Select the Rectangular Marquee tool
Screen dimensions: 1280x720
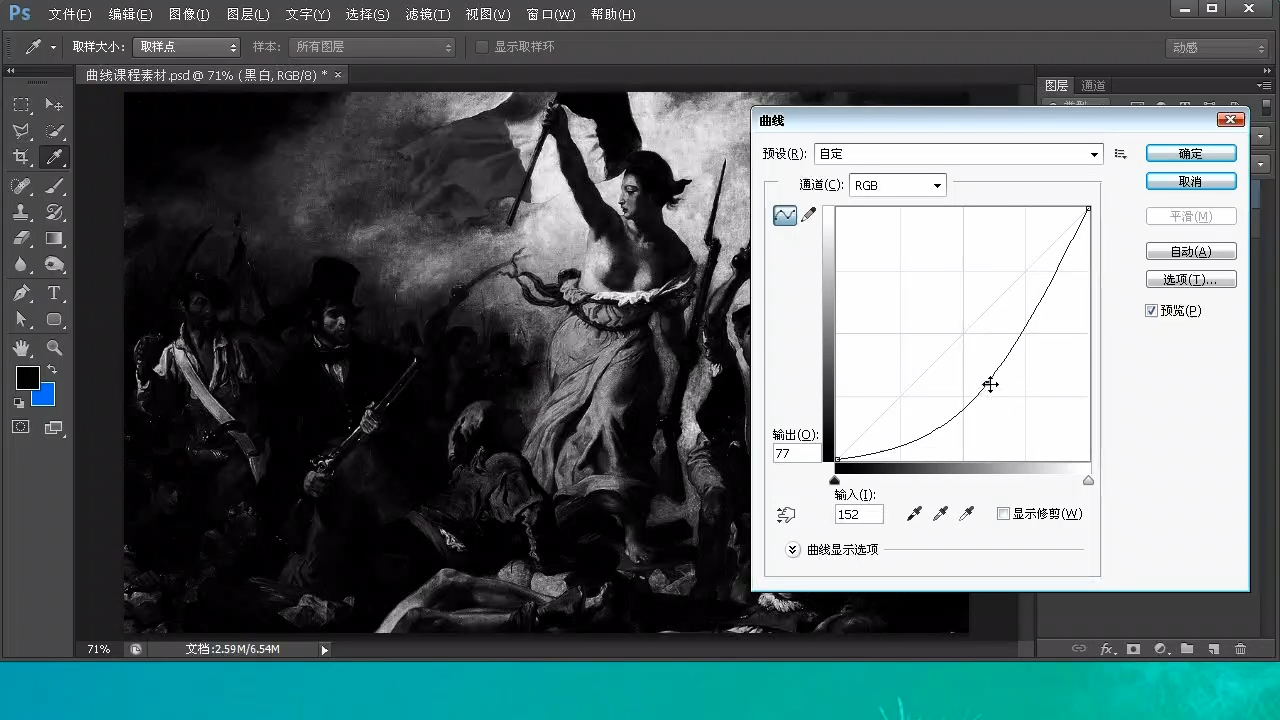(x=21, y=105)
